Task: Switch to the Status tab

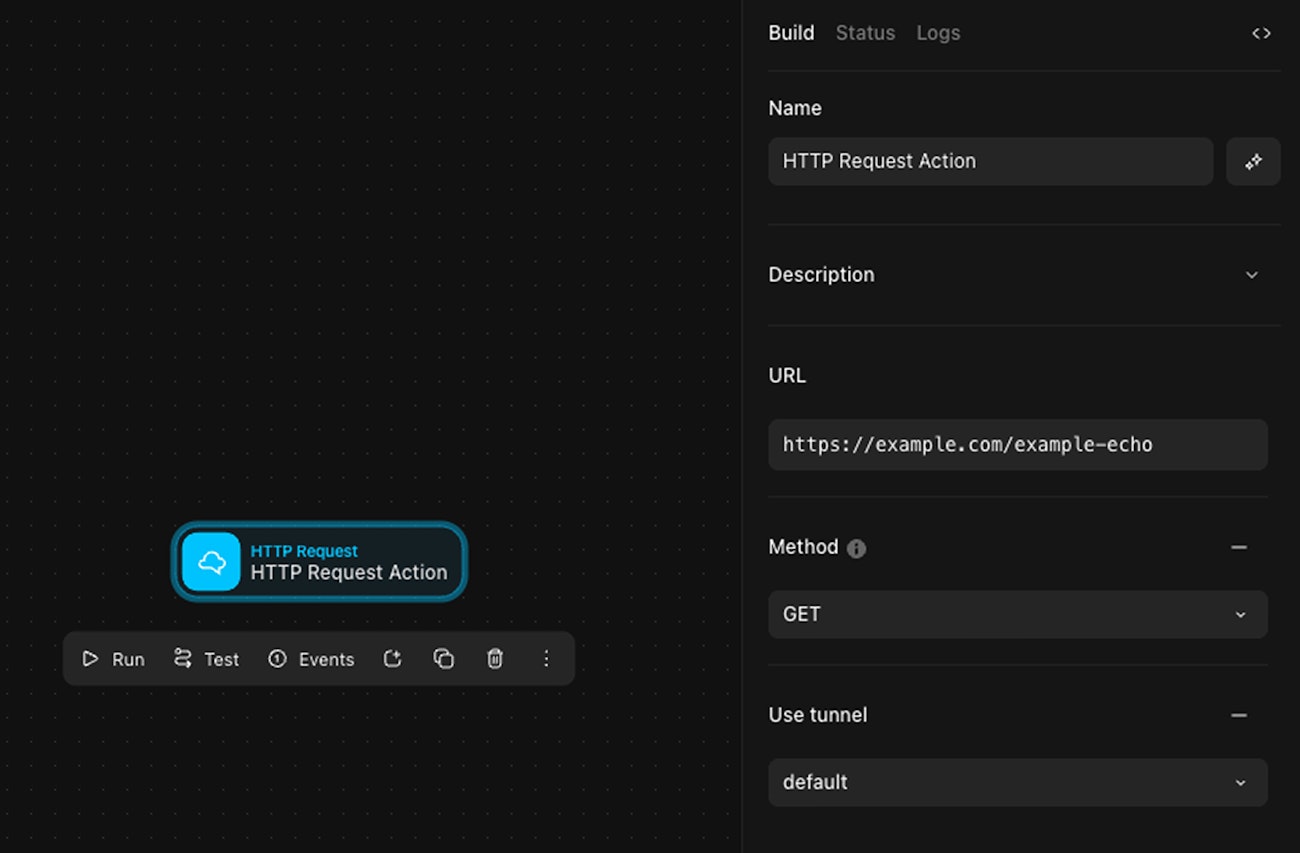Action: click(865, 33)
